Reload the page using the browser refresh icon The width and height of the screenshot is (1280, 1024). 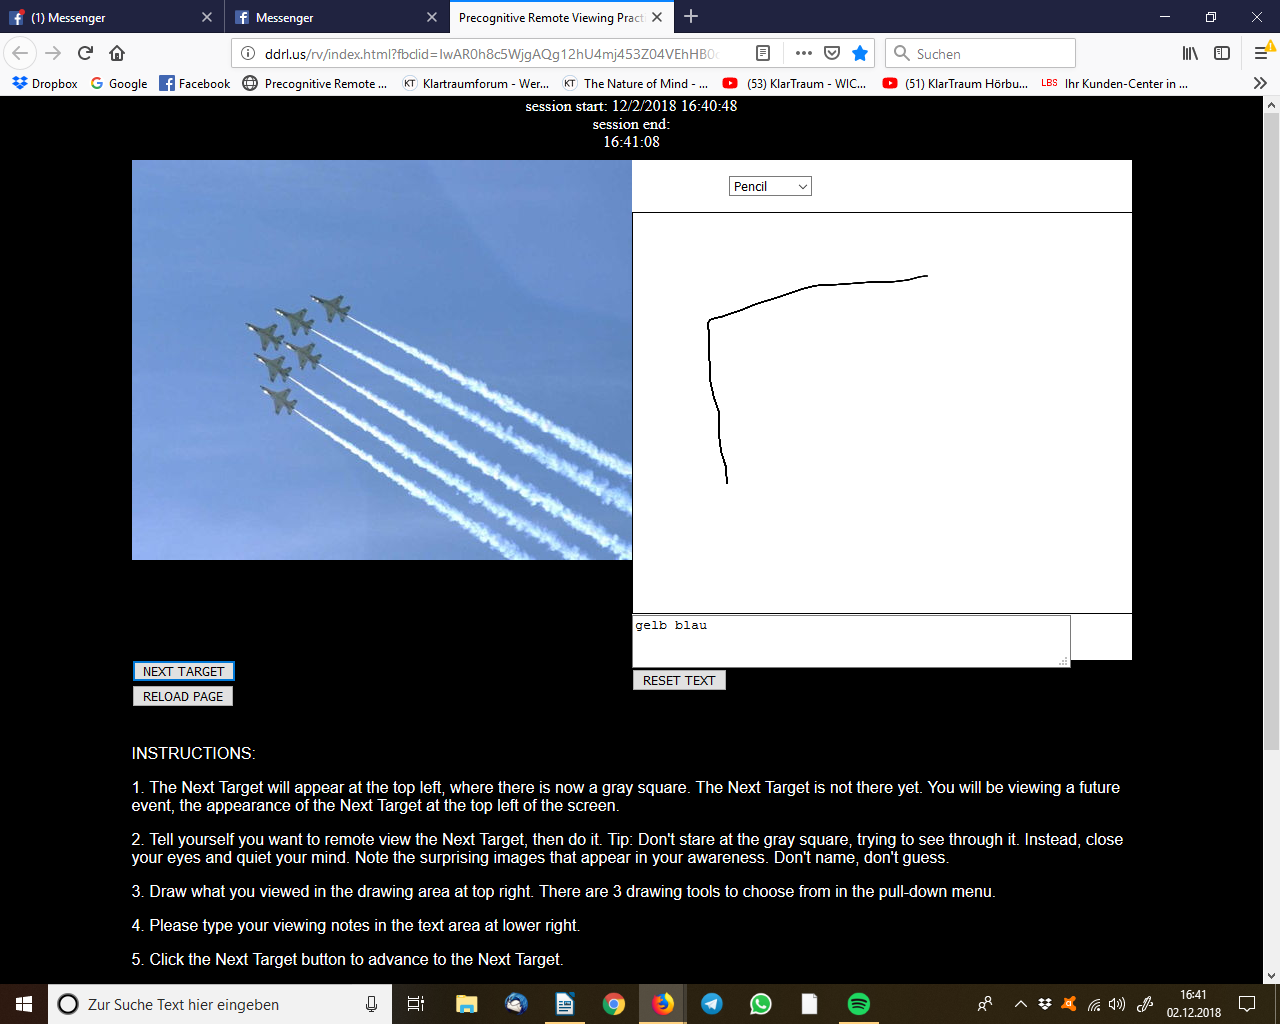pyautogui.click(x=85, y=53)
